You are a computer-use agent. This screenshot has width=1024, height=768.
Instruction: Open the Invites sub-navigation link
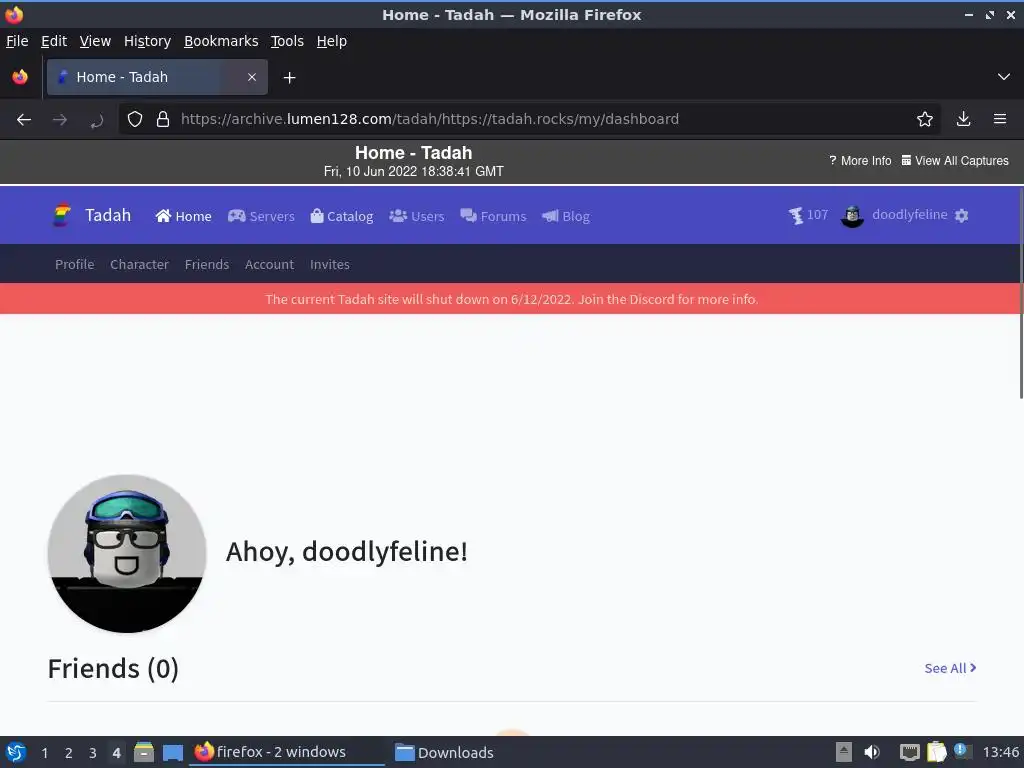click(x=330, y=264)
